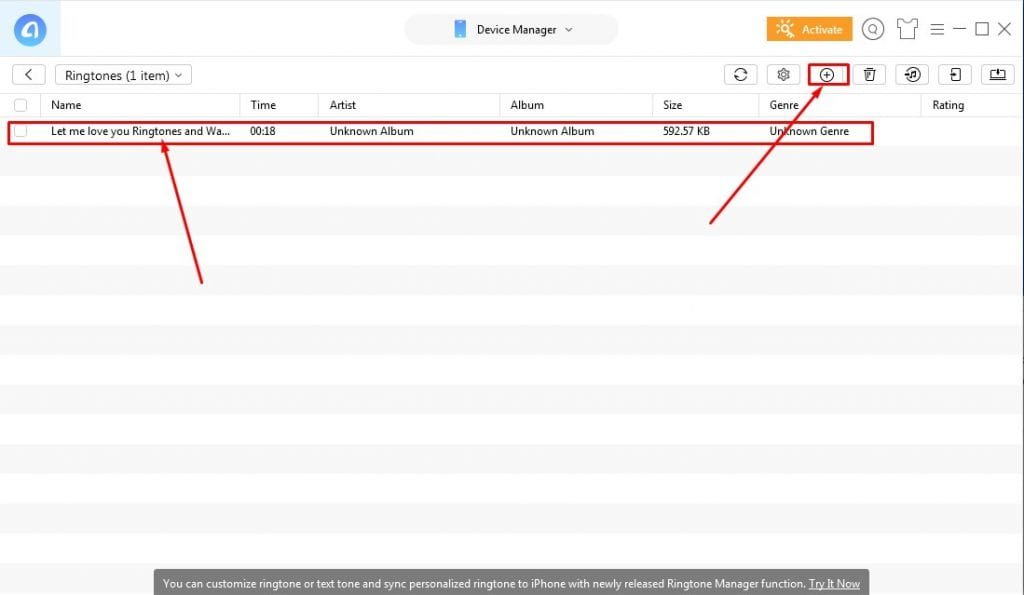The image size is (1024, 595).
Task: Tick the select-all checkbox in the header
Action: 21,105
